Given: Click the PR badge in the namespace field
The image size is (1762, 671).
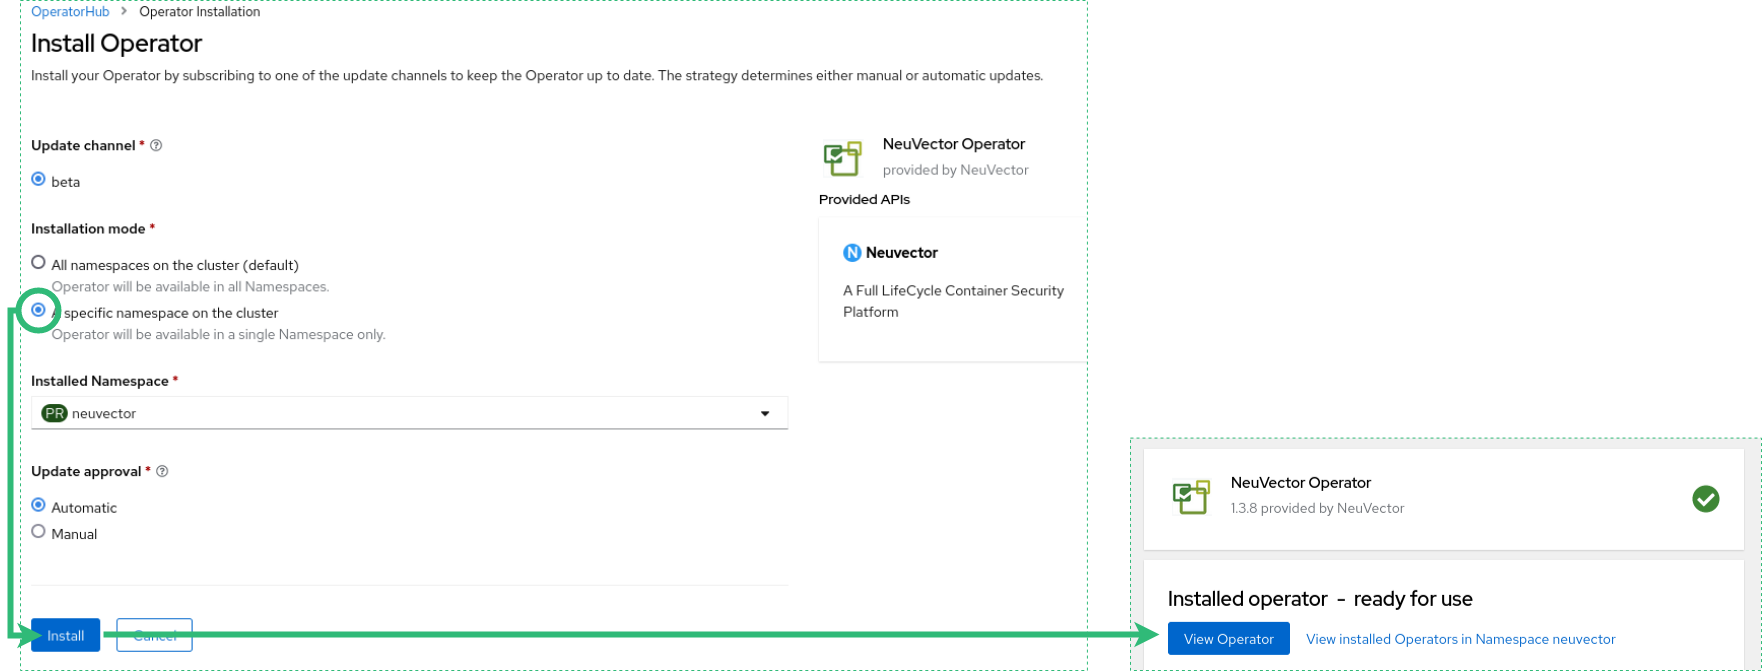Looking at the screenshot, I should tap(54, 413).
